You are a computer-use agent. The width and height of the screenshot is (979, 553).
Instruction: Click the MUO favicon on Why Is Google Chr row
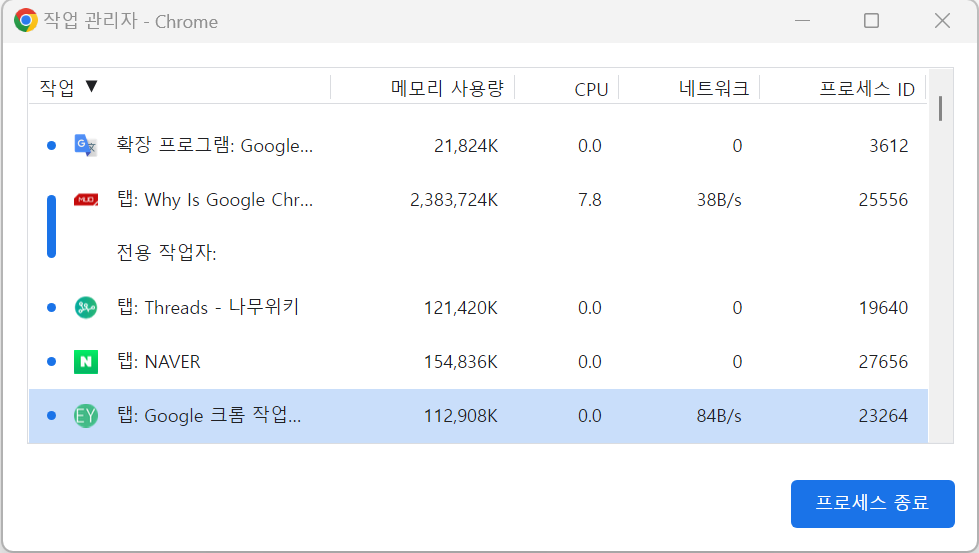pyautogui.click(x=86, y=200)
